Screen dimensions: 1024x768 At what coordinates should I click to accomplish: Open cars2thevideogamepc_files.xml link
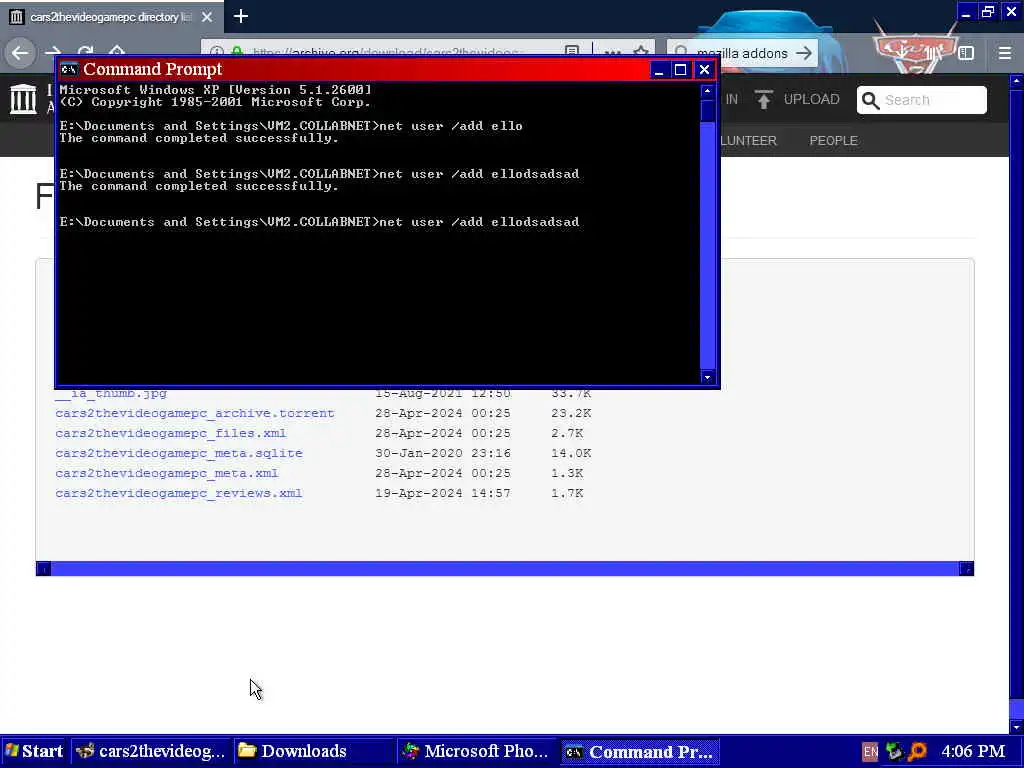tap(170, 434)
